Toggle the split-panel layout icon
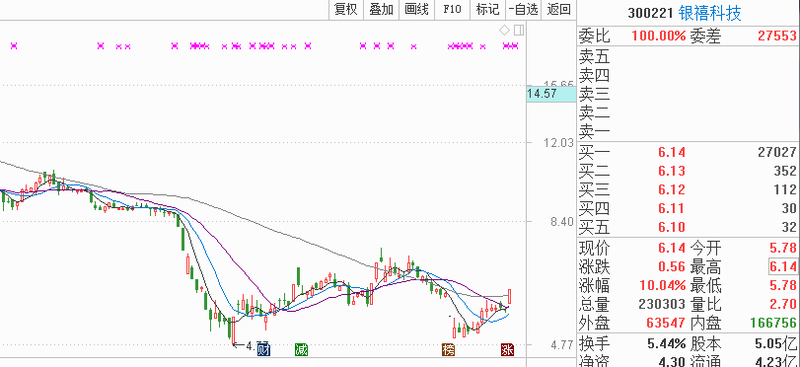This screenshot has height=367, width=800. coord(519,31)
